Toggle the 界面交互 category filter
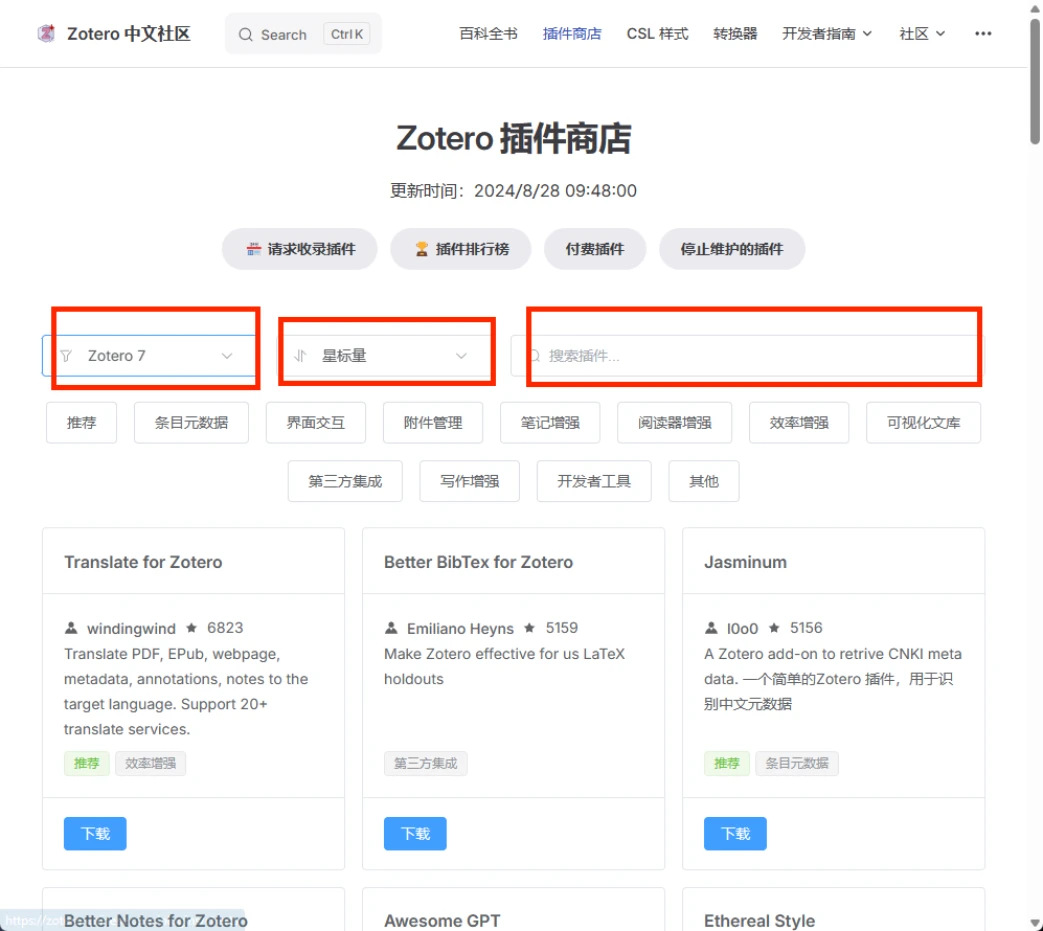 coord(316,422)
